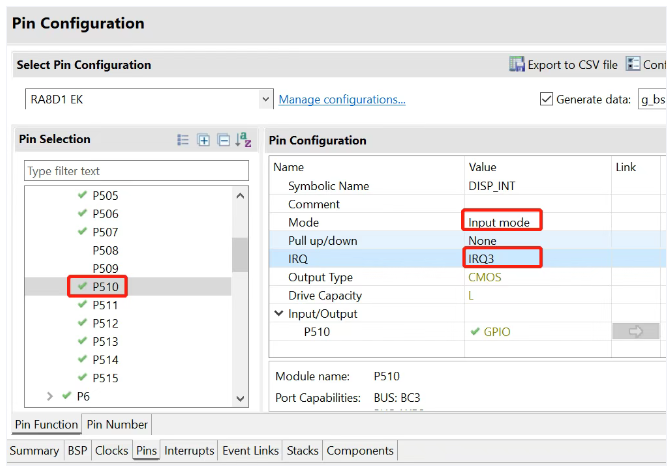This screenshot has height=473, width=670.
Task: Click the Type filter text field
Action: click(136, 171)
